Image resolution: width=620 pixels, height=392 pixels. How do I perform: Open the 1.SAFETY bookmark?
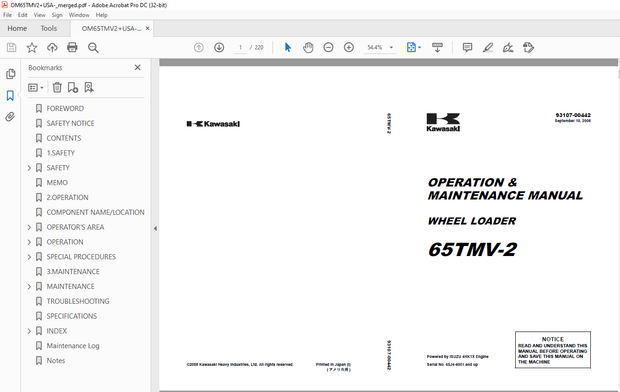pos(60,153)
